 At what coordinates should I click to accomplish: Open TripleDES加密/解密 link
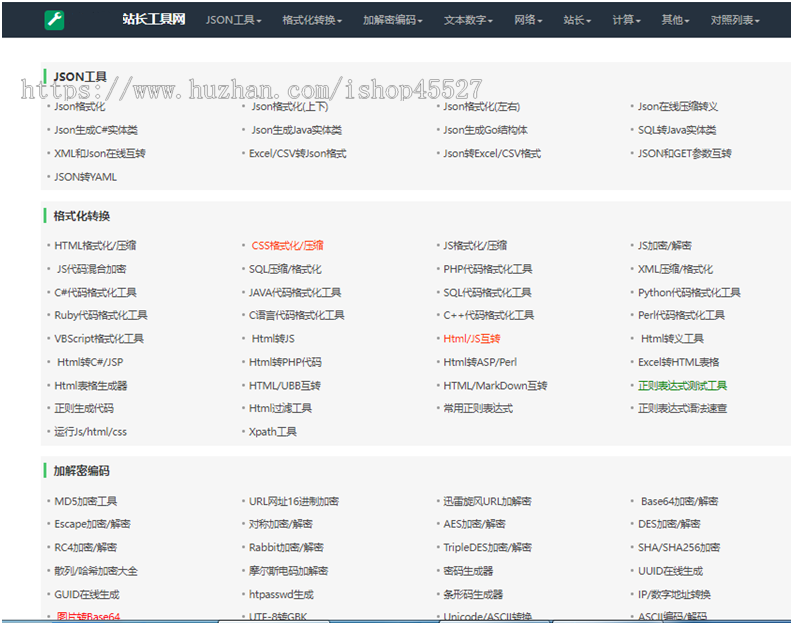(x=488, y=547)
